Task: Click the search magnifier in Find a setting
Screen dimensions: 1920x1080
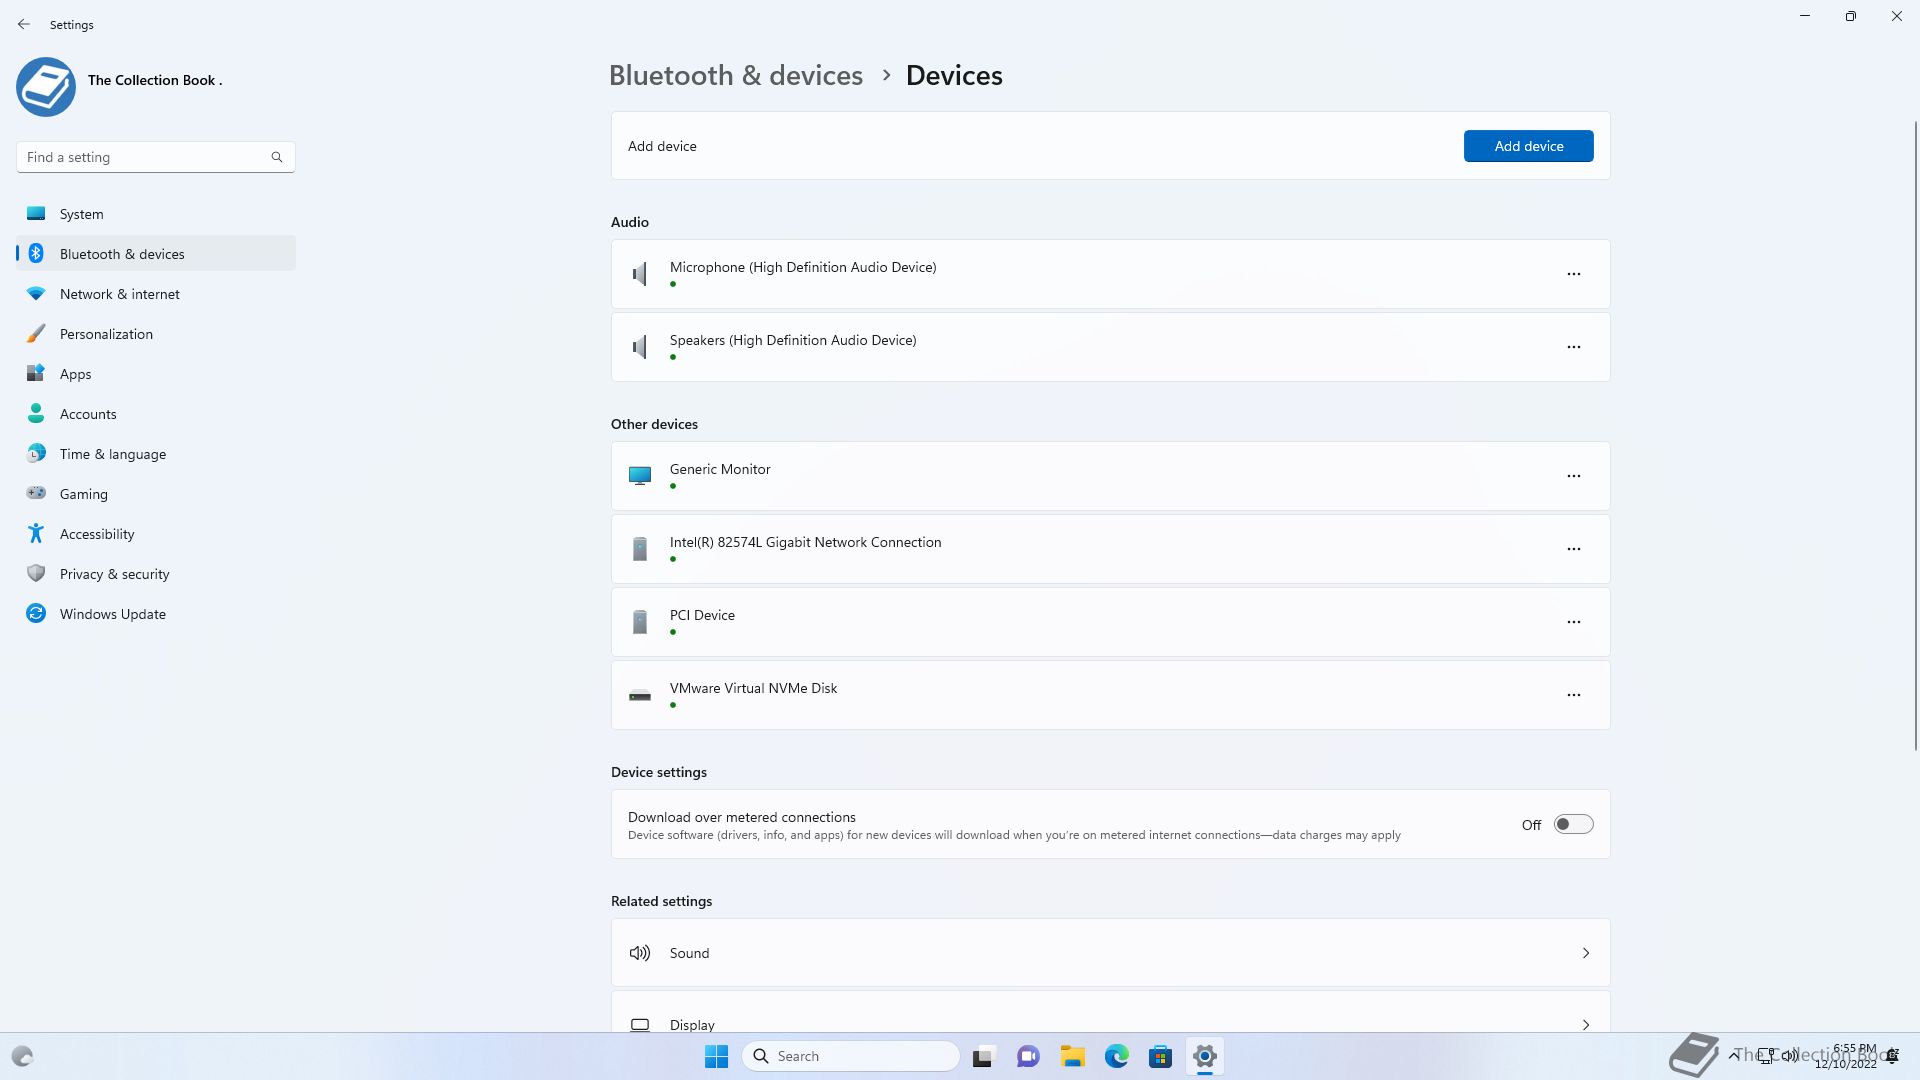Action: [x=277, y=157]
